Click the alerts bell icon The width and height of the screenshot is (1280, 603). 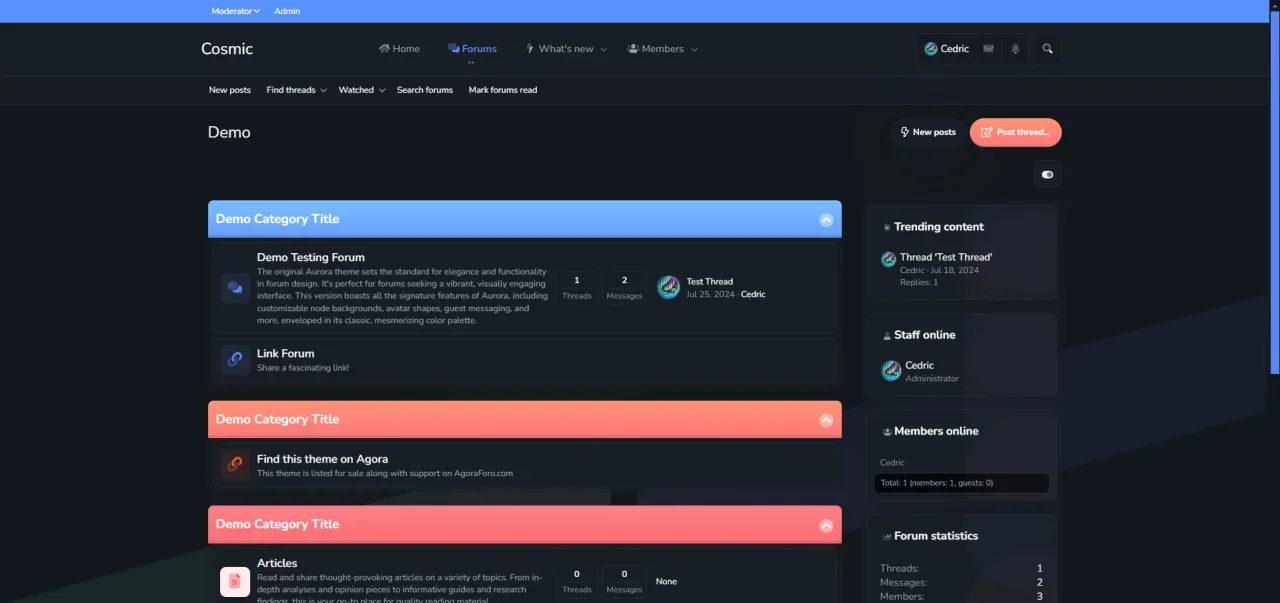(1015, 49)
